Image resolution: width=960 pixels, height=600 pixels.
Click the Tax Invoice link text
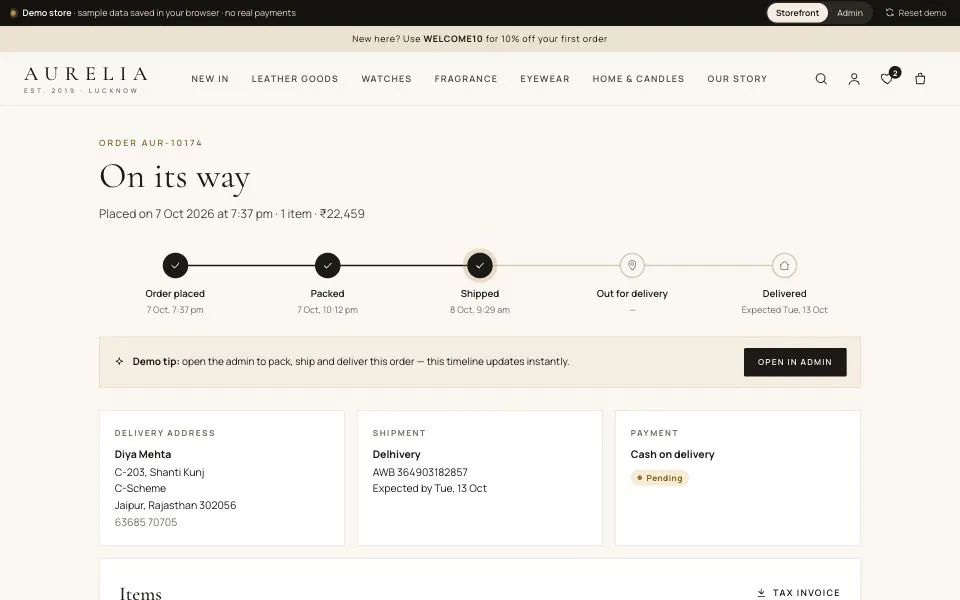point(806,593)
